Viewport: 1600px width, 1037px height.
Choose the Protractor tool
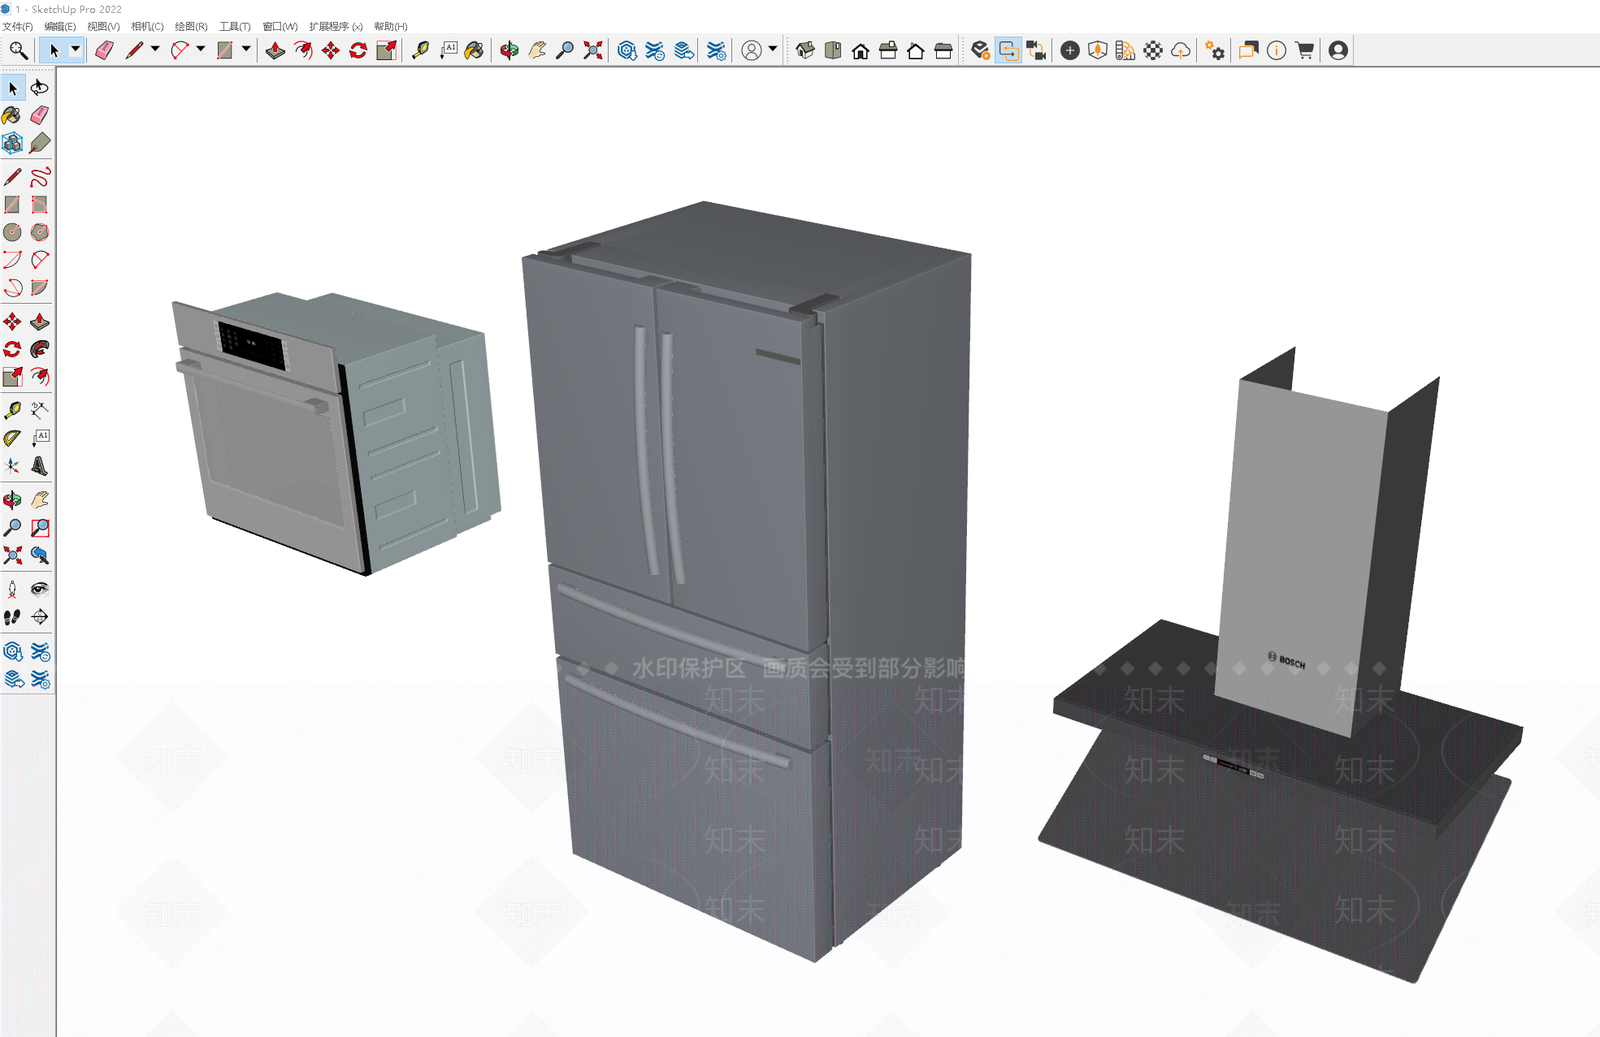12,438
